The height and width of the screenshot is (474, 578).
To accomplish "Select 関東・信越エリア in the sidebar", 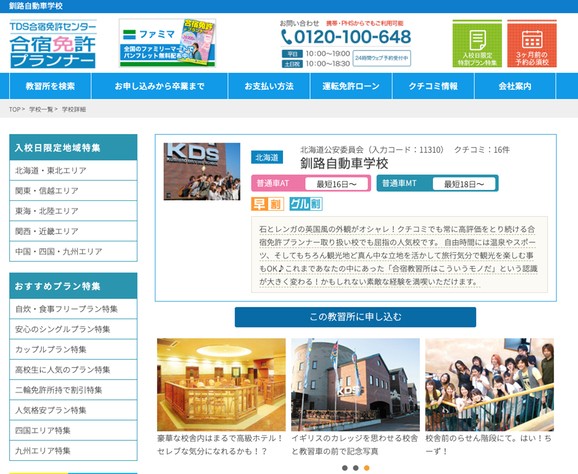I will [73, 191].
